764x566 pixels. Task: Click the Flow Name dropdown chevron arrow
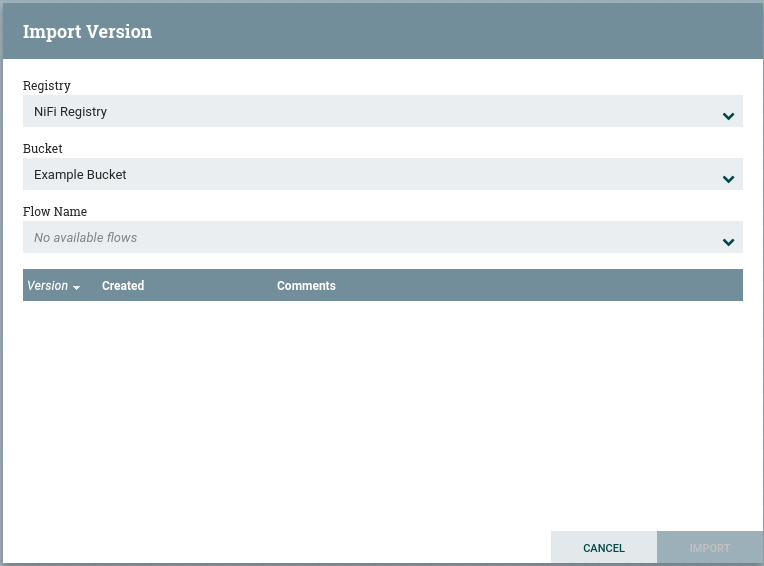click(728, 242)
